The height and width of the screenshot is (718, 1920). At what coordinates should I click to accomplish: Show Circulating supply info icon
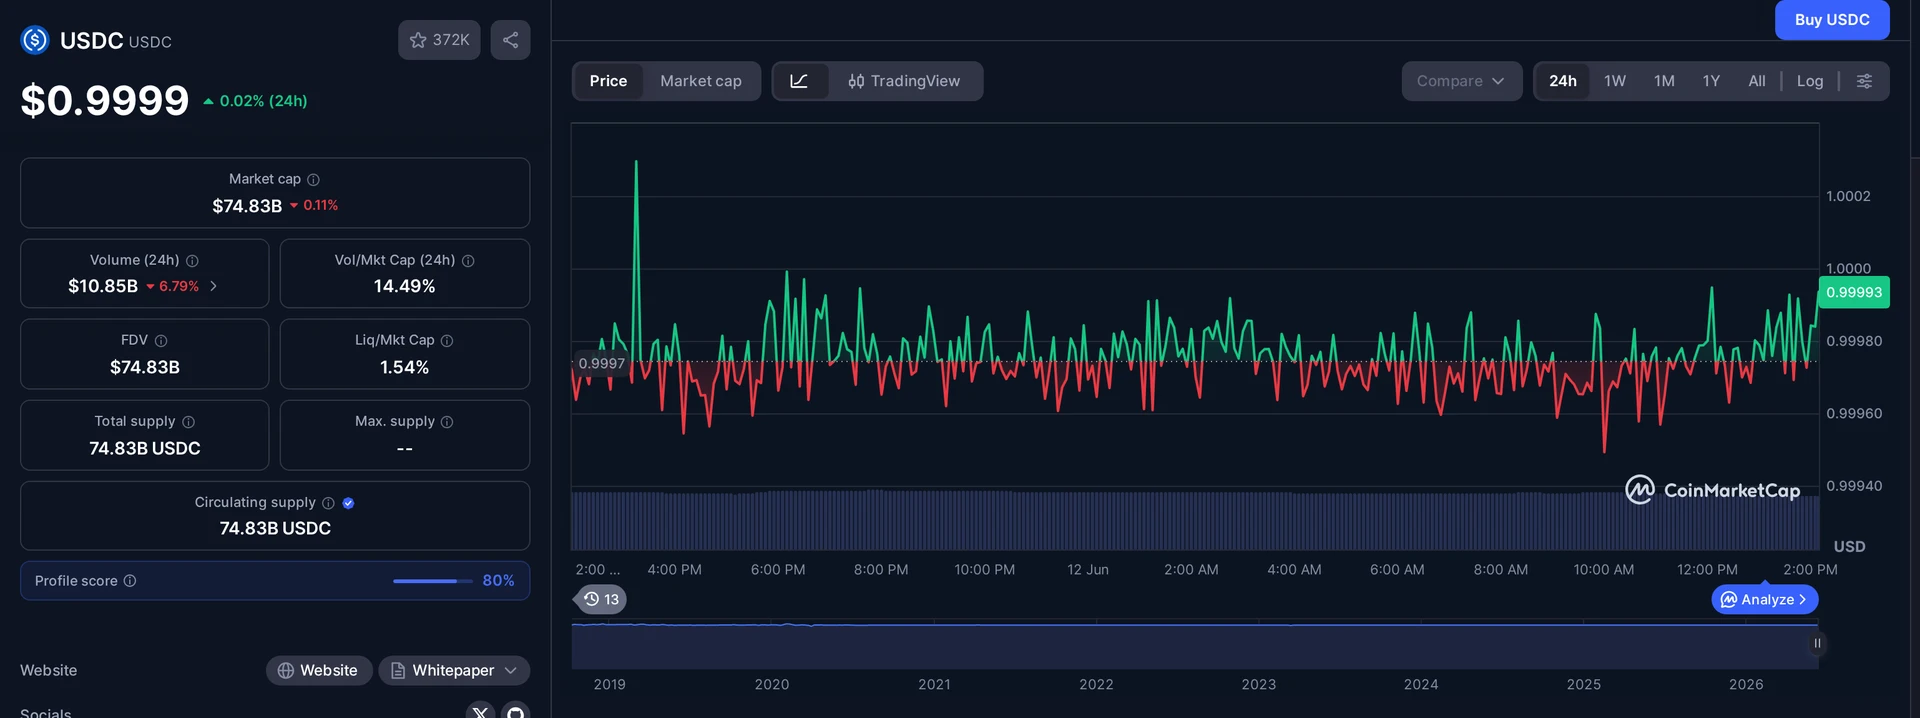point(328,503)
